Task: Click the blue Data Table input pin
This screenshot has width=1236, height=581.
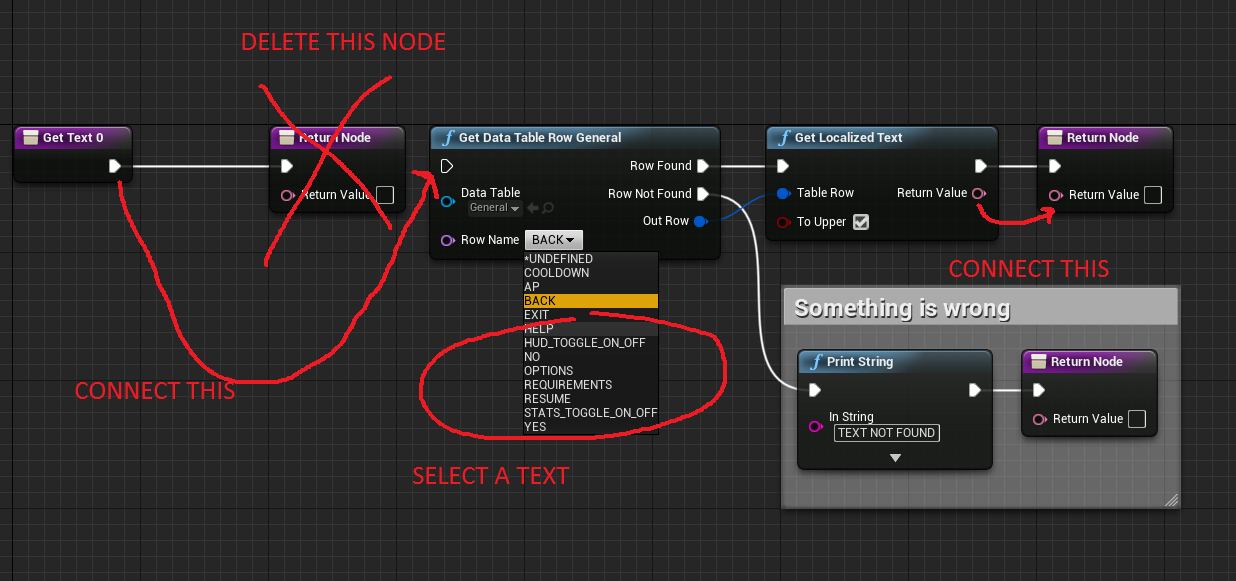Action: [448, 201]
